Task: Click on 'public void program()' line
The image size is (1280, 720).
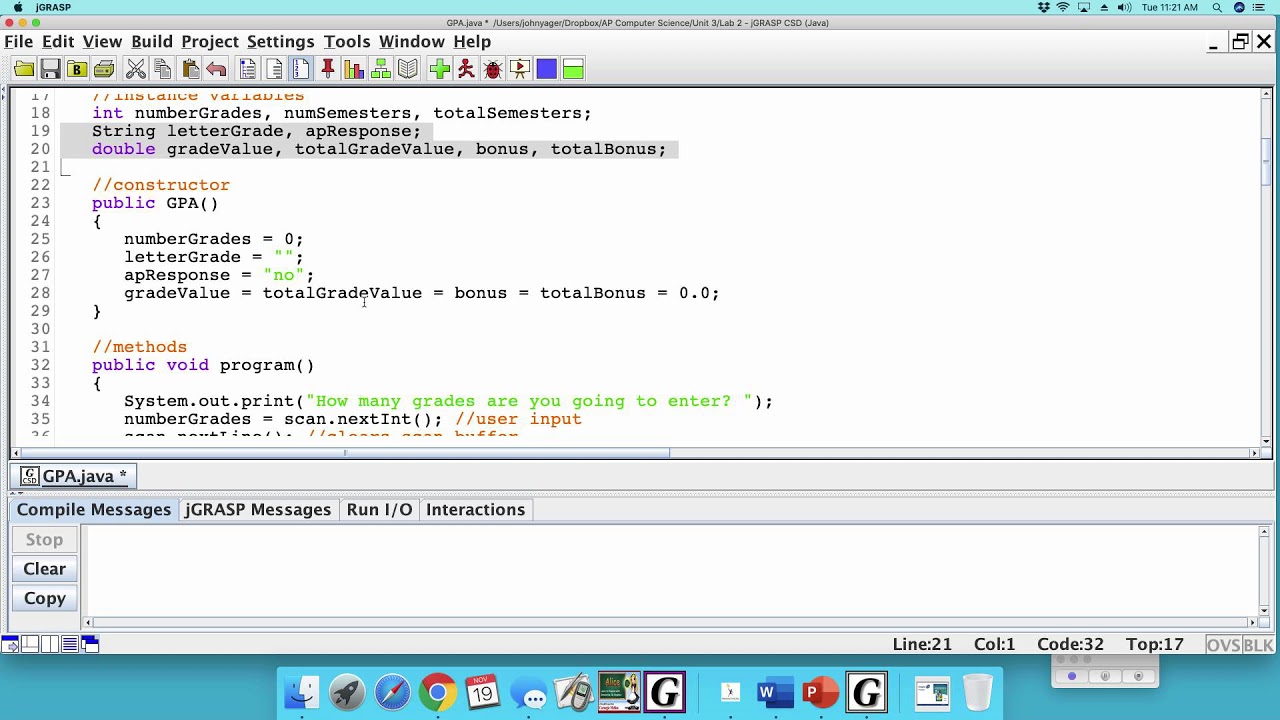Action: point(203,365)
